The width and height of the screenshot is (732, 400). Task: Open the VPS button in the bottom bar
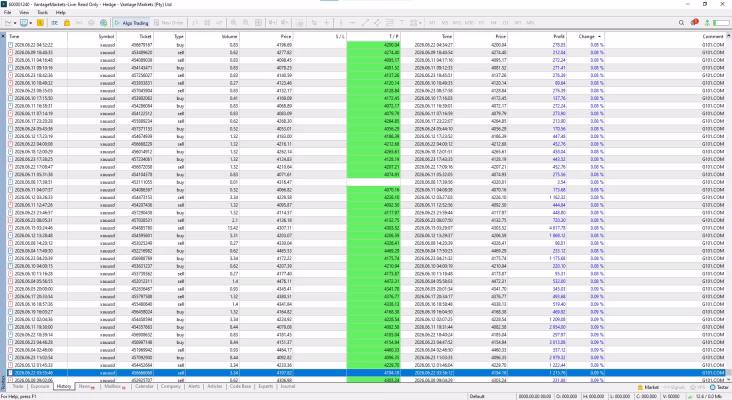point(697,387)
